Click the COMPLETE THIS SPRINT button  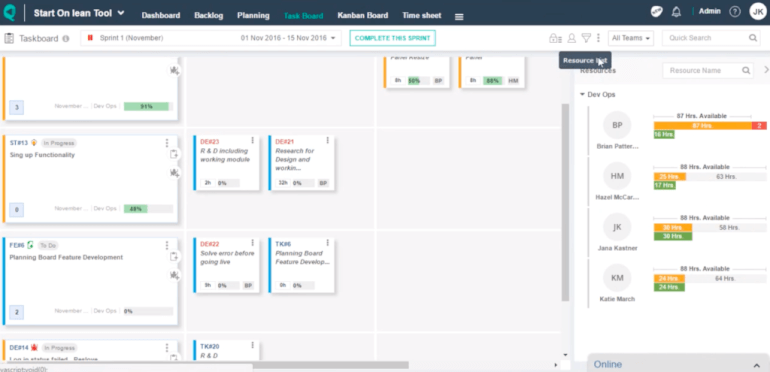pyautogui.click(x=392, y=38)
